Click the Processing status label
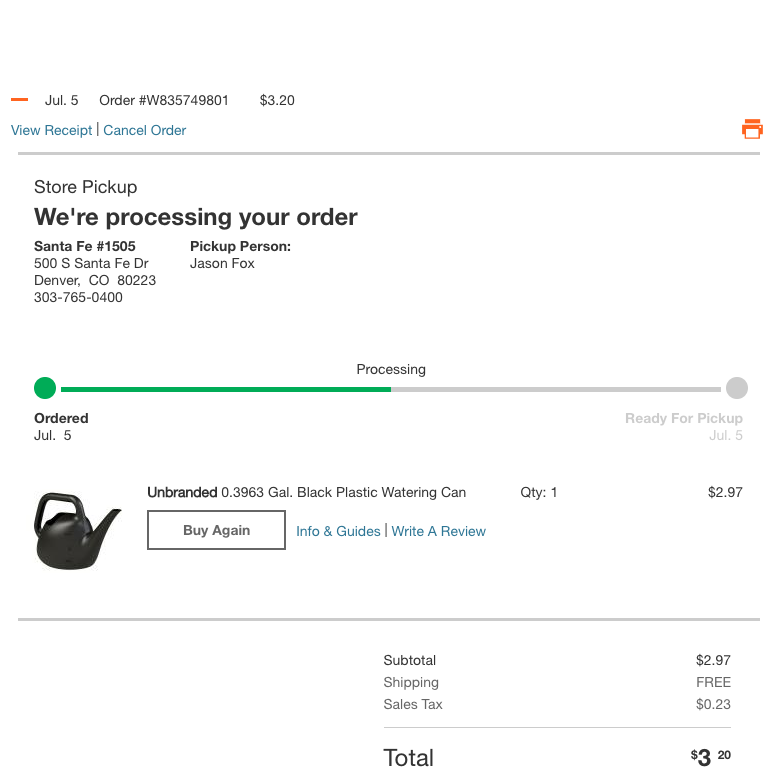Image resolution: width=776 pixels, height=776 pixels. point(391,369)
